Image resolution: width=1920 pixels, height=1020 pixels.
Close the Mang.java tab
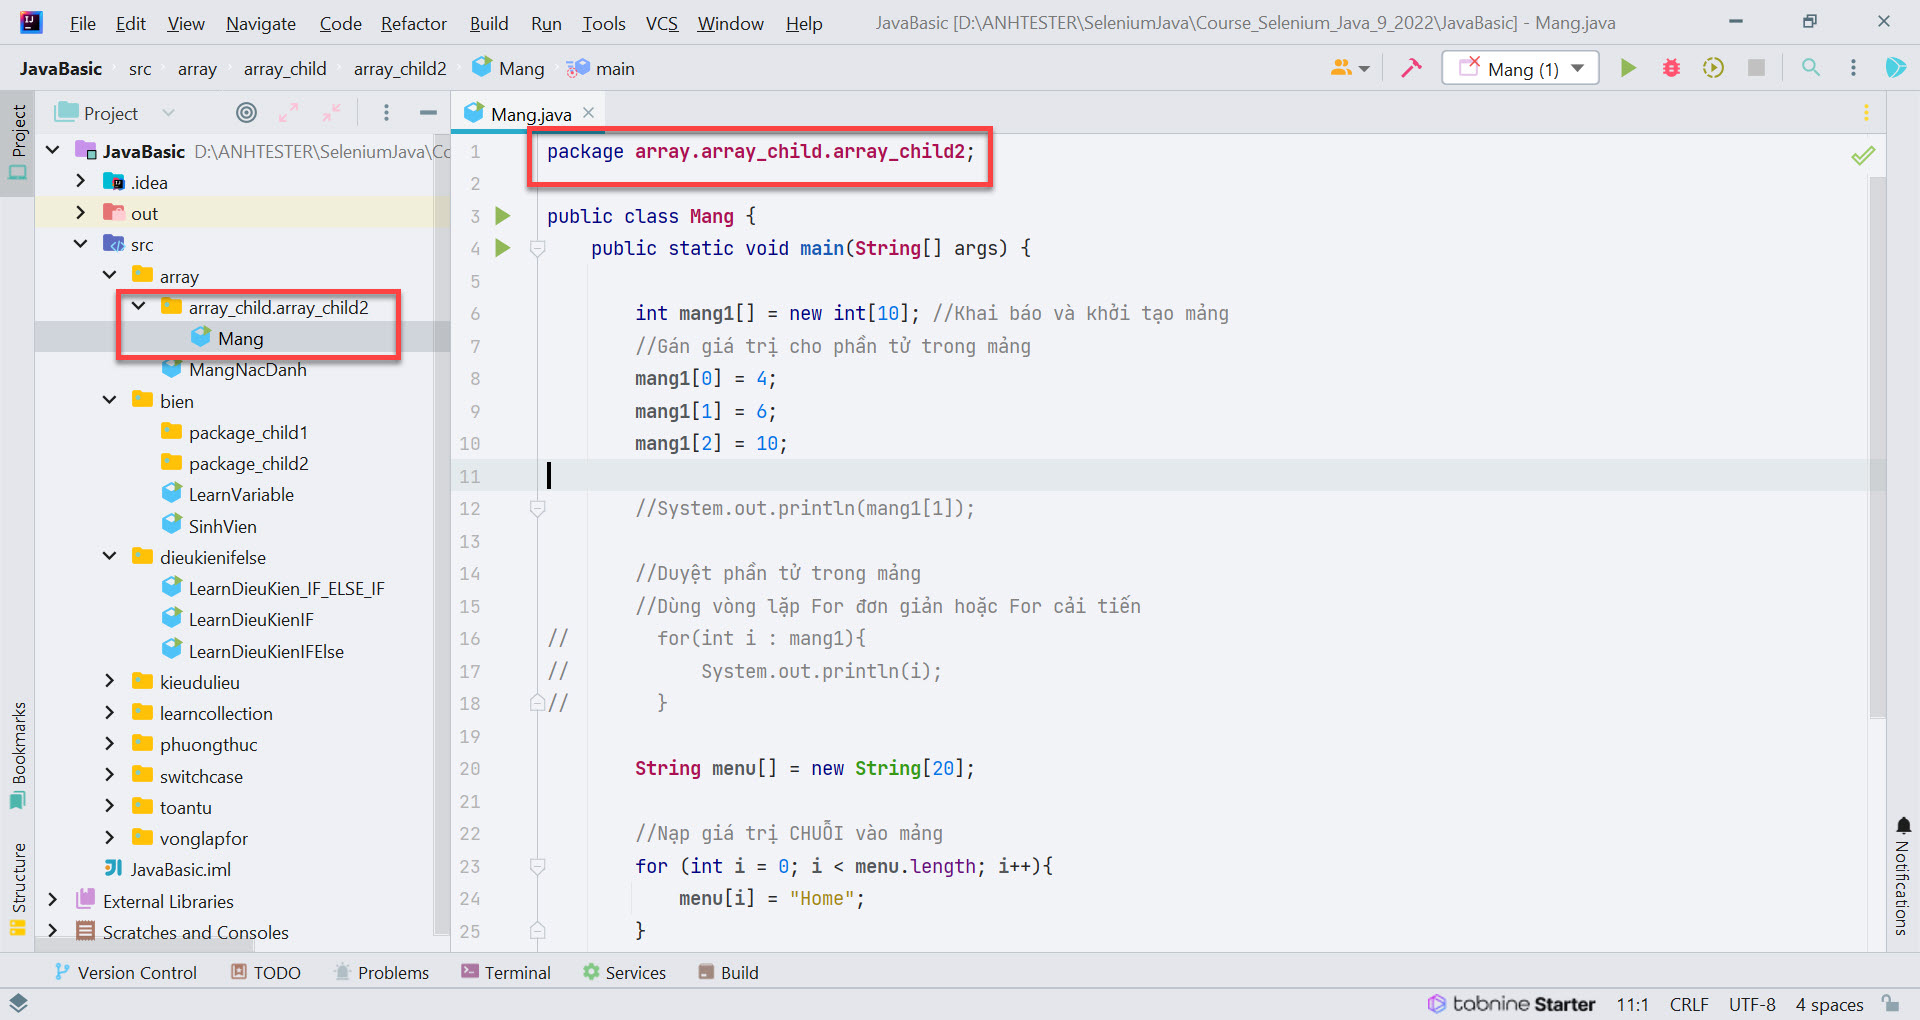click(589, 113)
